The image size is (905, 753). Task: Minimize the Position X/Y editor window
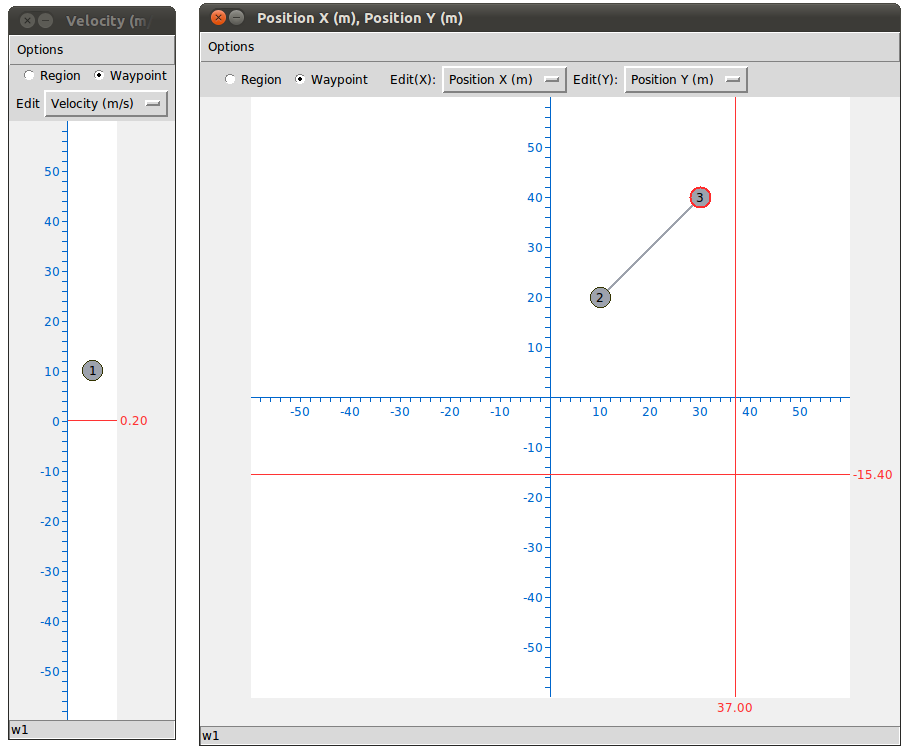point(235,17)
